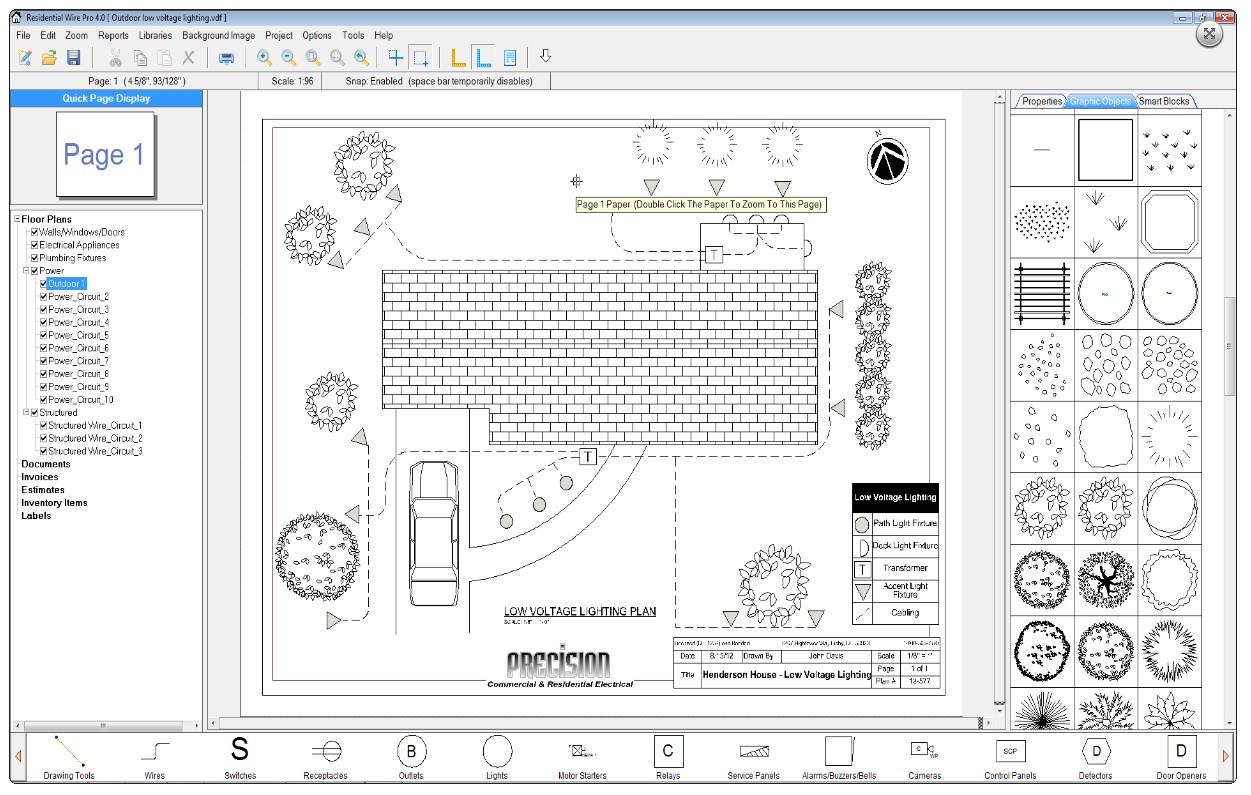Open the Relays symbol category
The width and height of the screenshot is (1251, 795).
[x=668, y=757]
